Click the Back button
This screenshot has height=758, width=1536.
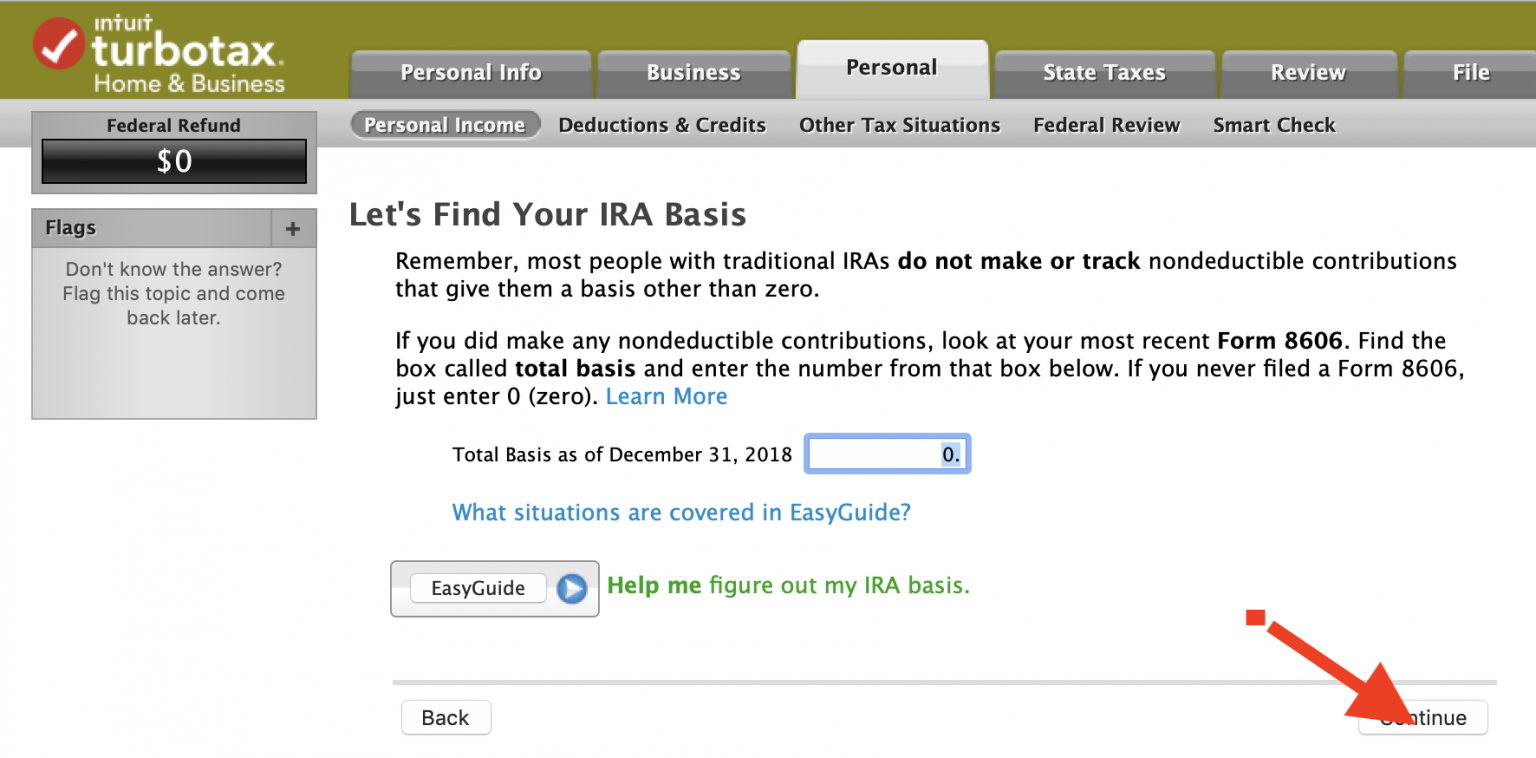[x=445, y=718]
